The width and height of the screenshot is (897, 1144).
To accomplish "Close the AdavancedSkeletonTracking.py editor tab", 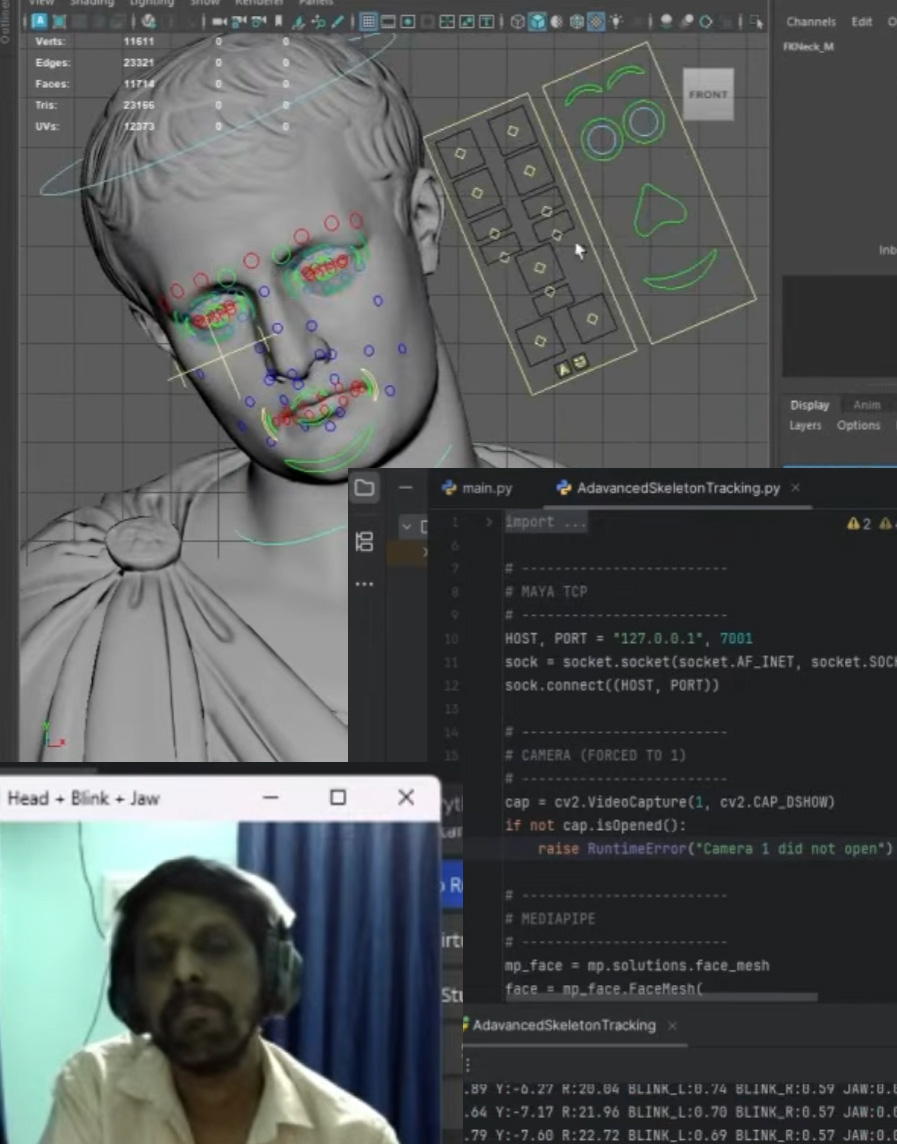I will [x=796, y=487].
